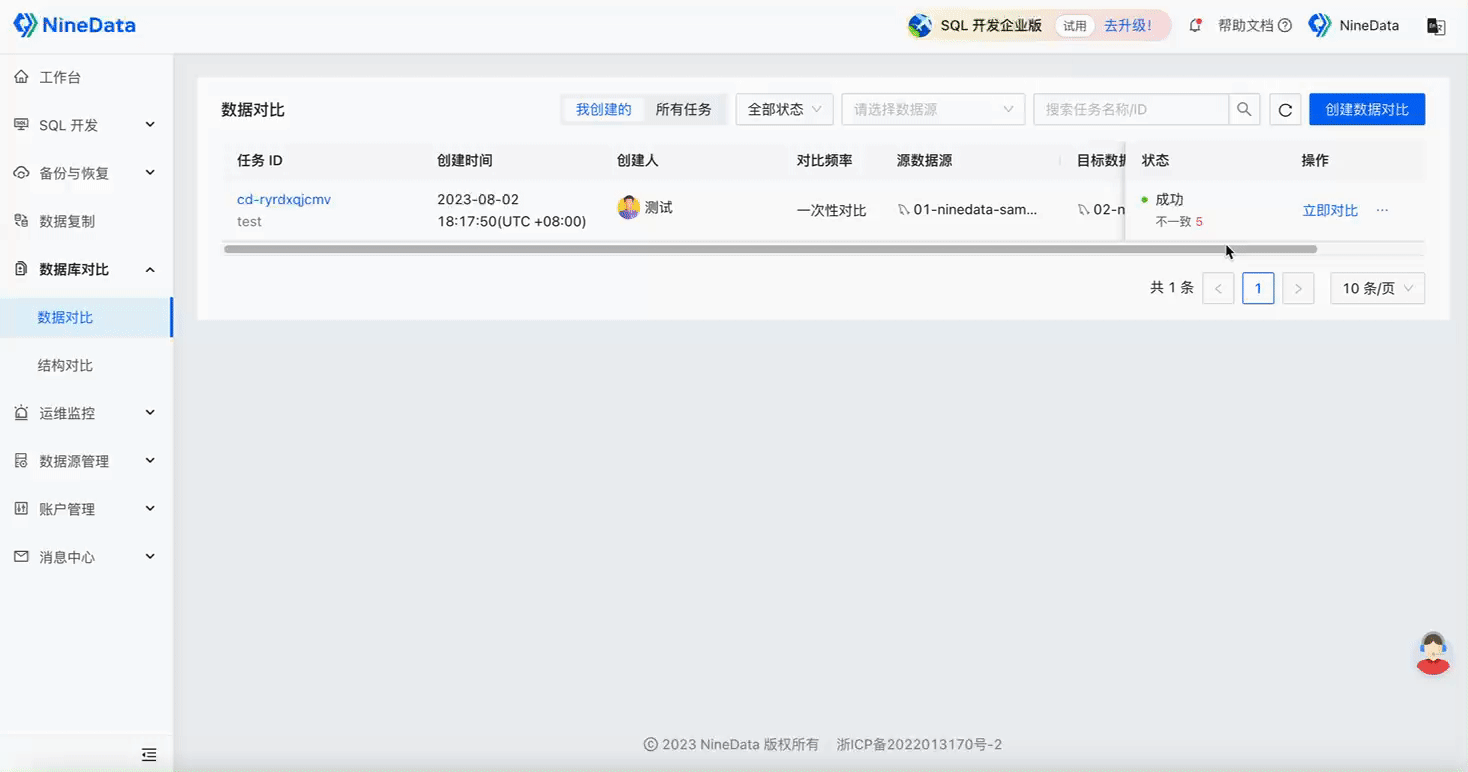Click the 对比频率 column header
The height and width of the screenshot is (772, 1468).
coord(825,160)
